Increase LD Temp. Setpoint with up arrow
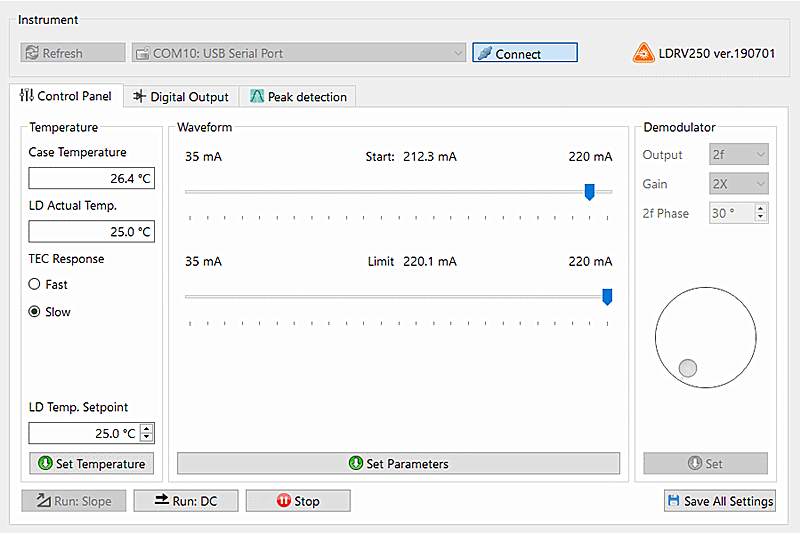The width and height of the screenshot is (800, 533). pos(147,428)
